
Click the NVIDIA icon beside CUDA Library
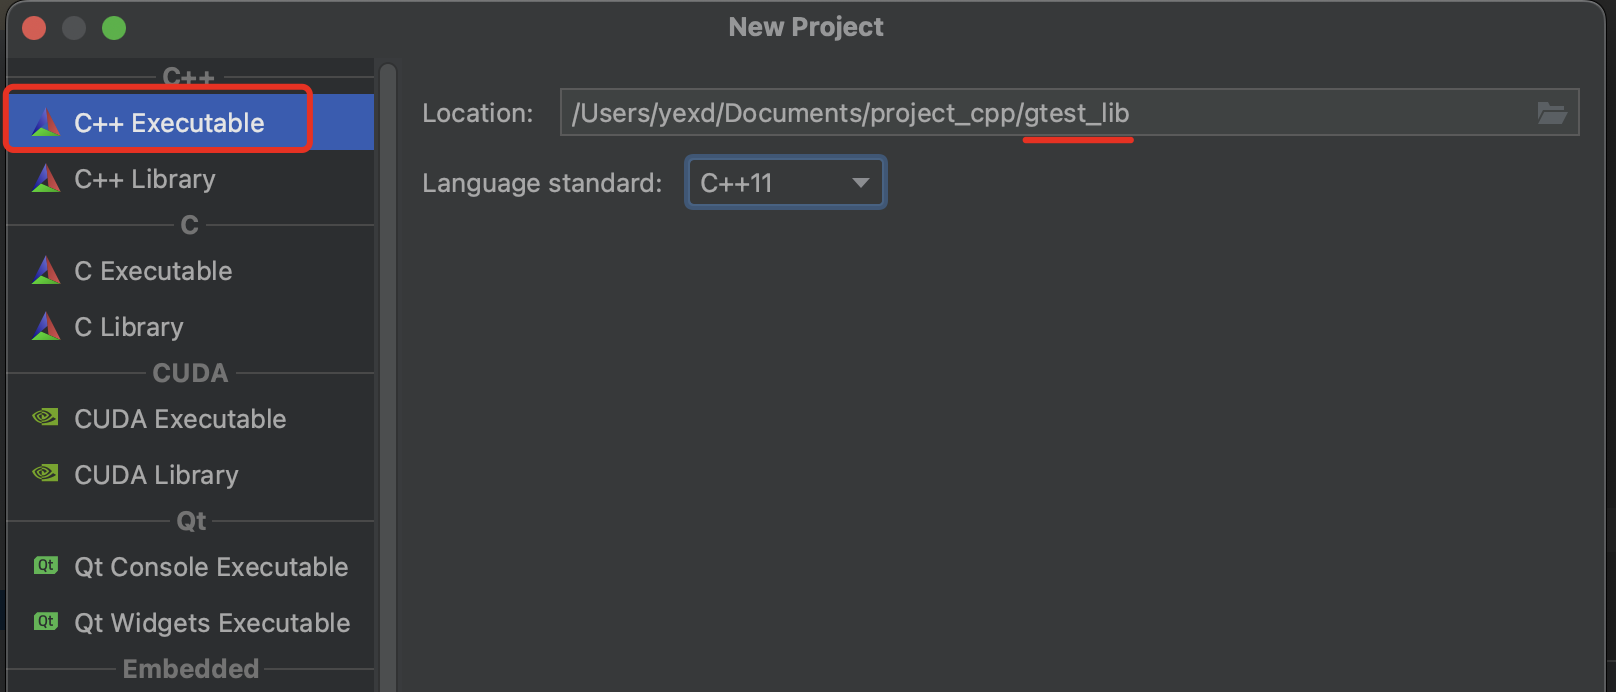coord(46,473)
